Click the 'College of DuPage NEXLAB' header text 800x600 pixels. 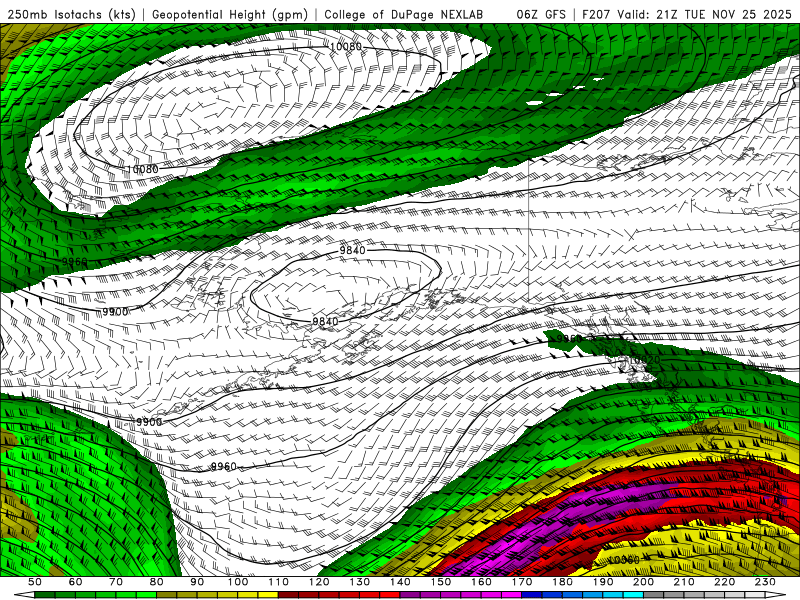[x=403, y=15]
